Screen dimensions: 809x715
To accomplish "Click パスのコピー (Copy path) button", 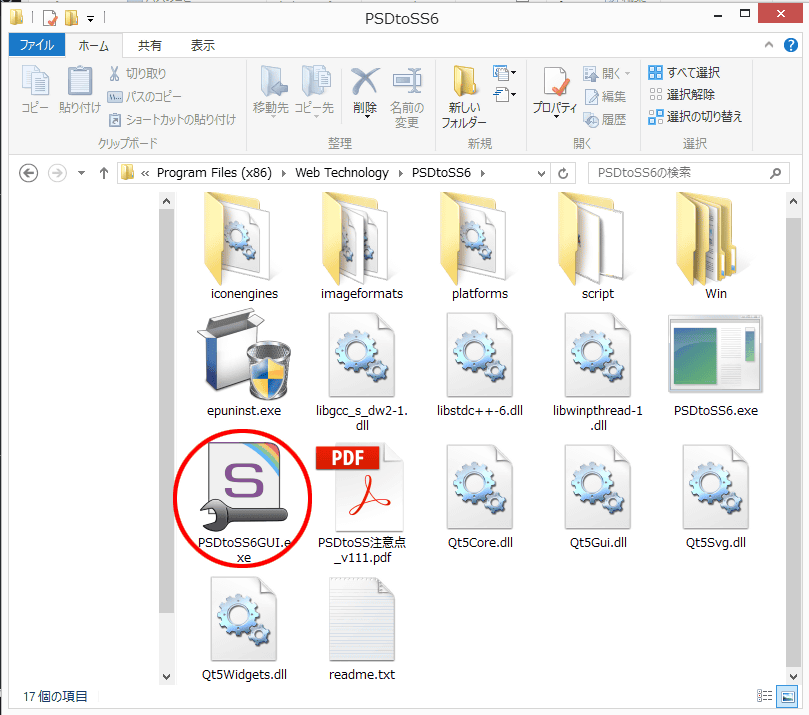I will tap(144, 96).
